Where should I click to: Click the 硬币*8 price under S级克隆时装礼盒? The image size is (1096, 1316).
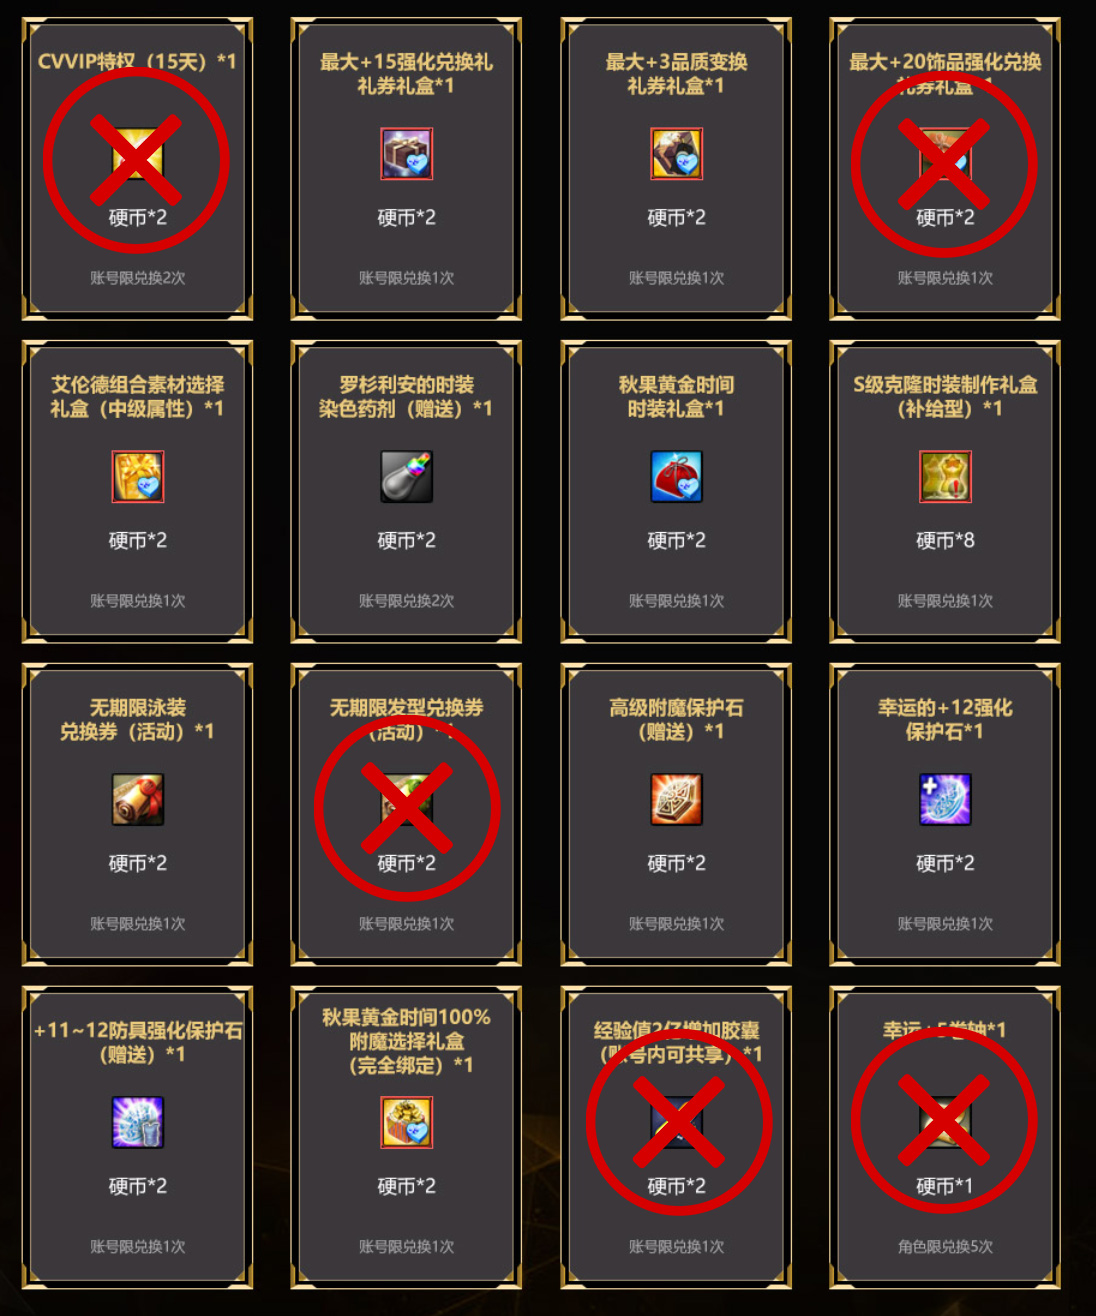(x=945, y=541)
